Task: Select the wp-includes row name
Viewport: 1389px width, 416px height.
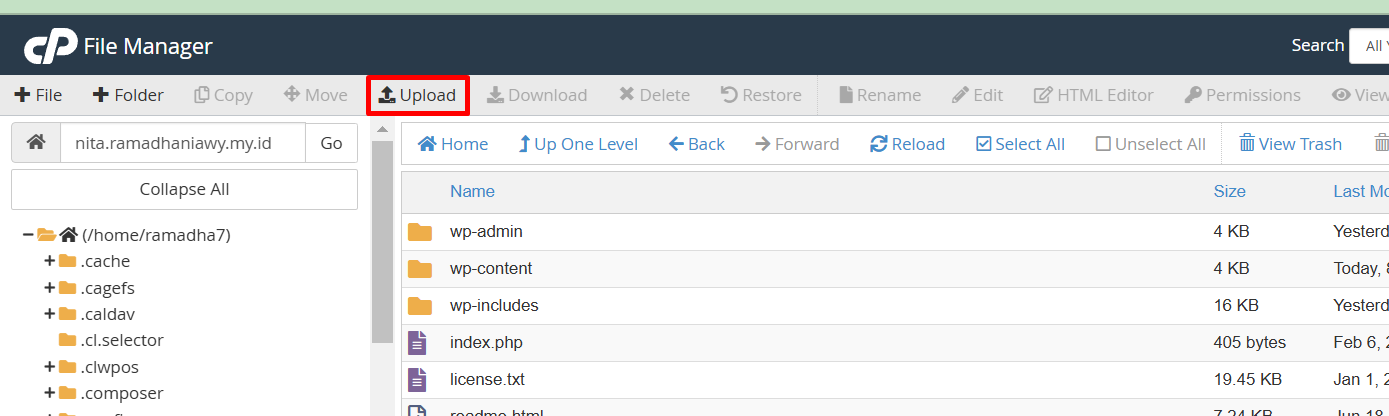Action: tap(494, 306)
